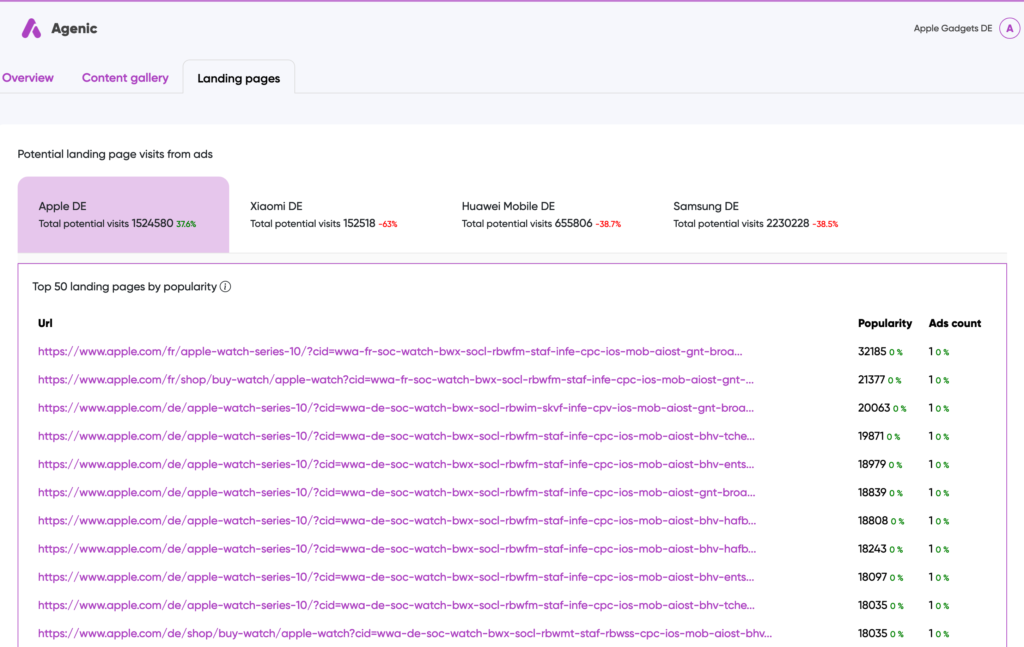This screenshot has width=1024, height=647.
Task: Open the Content gallery tab
Action: pyautogui.click(x=125, y=78)
